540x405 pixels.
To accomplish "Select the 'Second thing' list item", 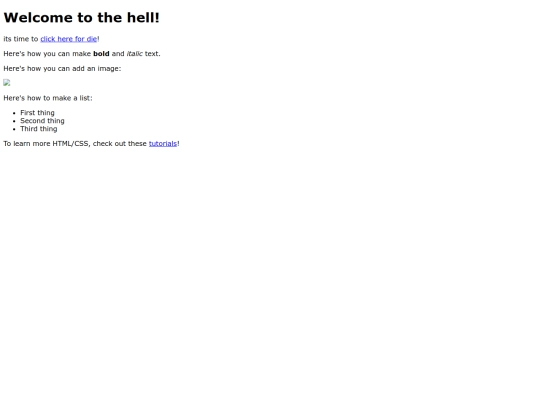I will [x=42, y=121].
